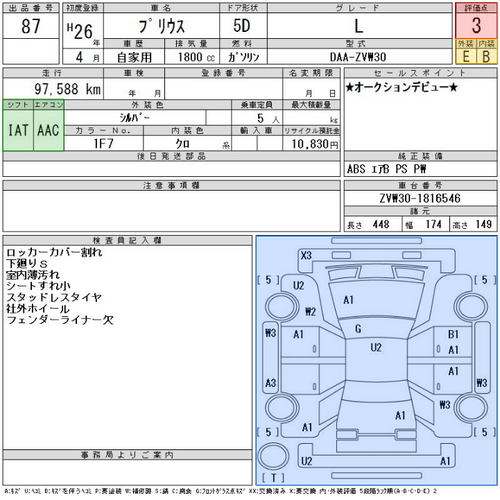Image resolution: width=500 pixels, height=500 pixels.
Task: Click the A3 mark on left rear side
Action: pyautogui.click(x=271, y=383)
